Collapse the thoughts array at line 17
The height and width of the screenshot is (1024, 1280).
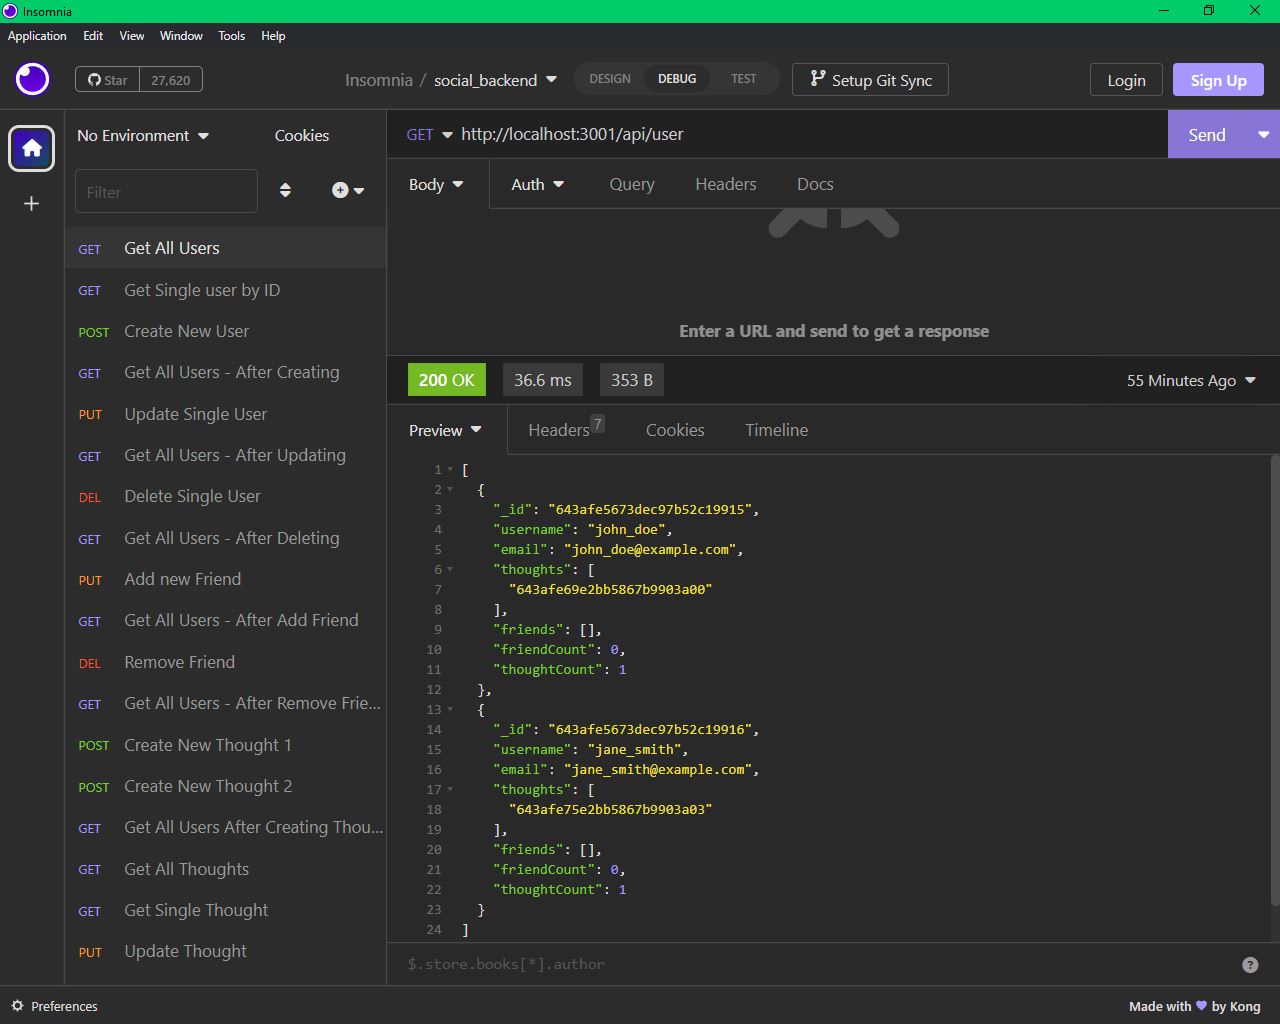point(450,789)
